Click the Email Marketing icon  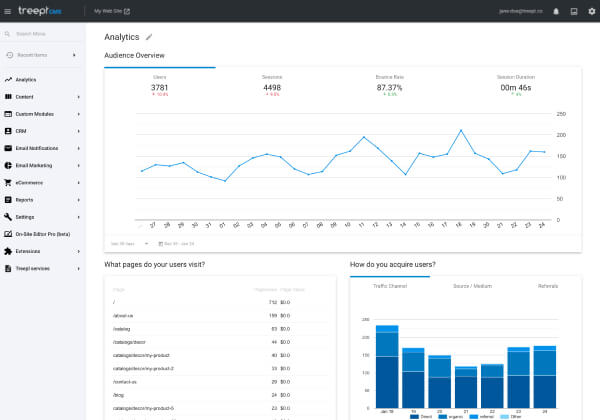tap(8, 165)
